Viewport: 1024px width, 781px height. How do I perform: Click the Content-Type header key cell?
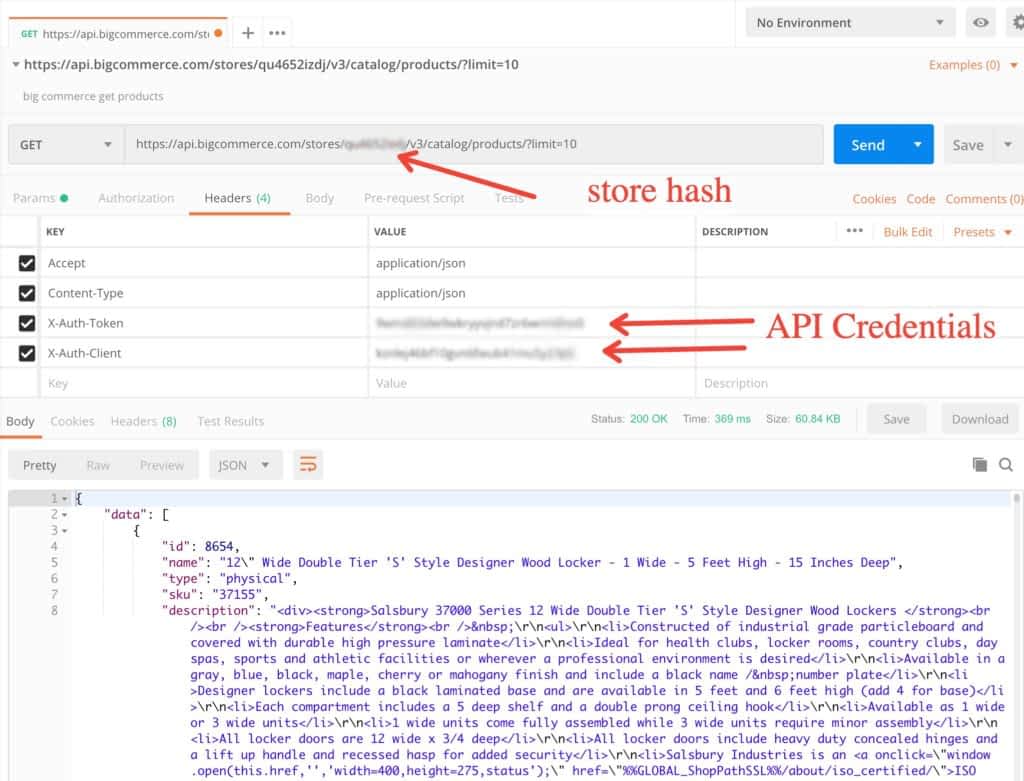point(204,293)
